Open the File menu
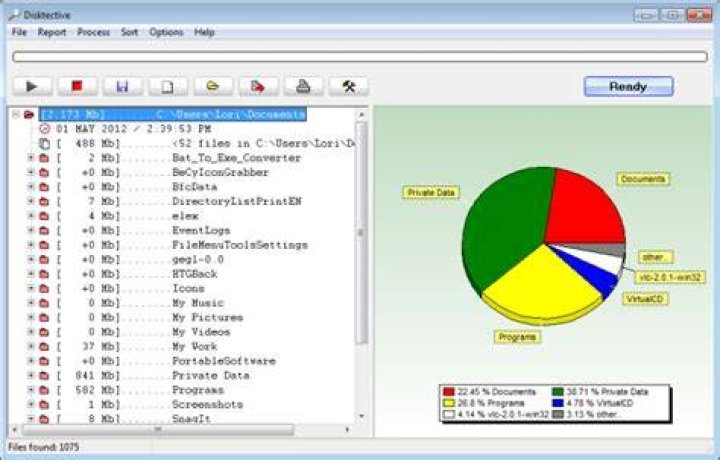 point(19,32)
